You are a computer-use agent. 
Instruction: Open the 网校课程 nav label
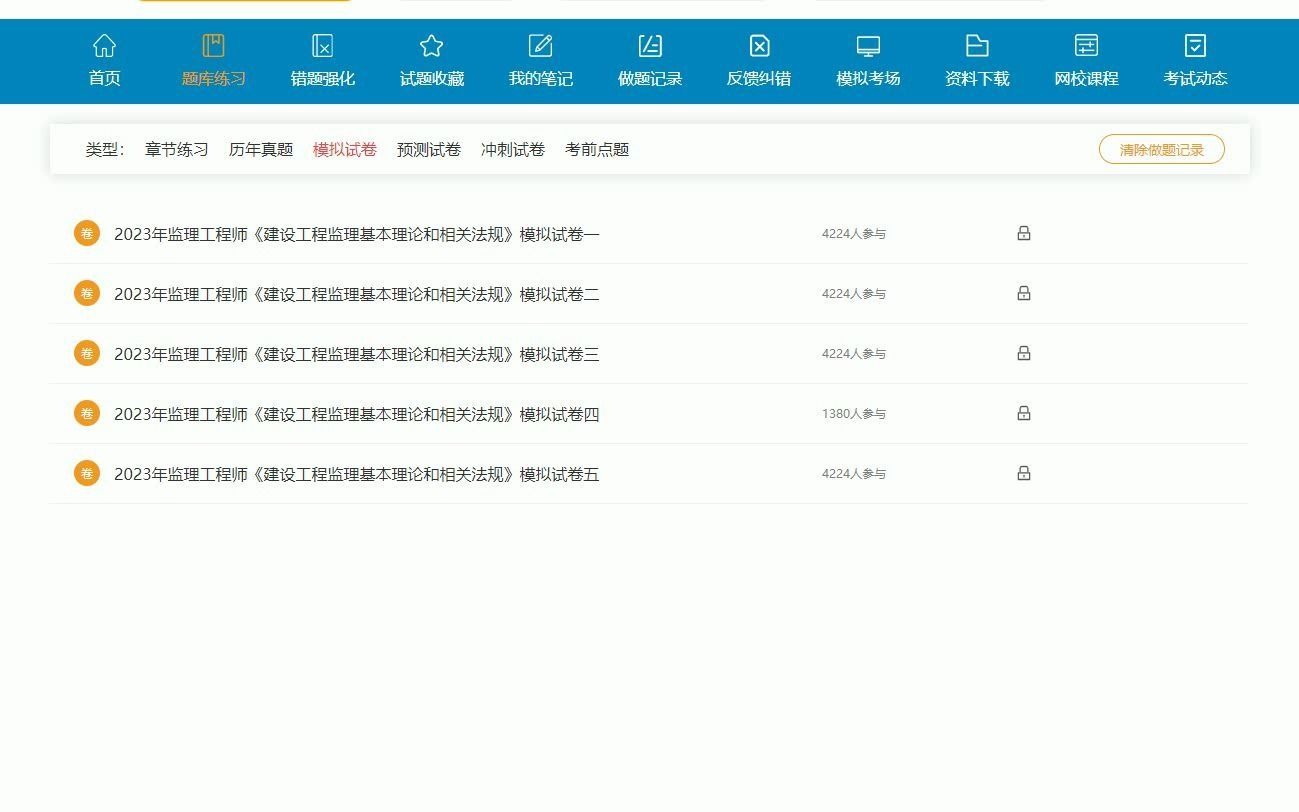coord(1086,79)
